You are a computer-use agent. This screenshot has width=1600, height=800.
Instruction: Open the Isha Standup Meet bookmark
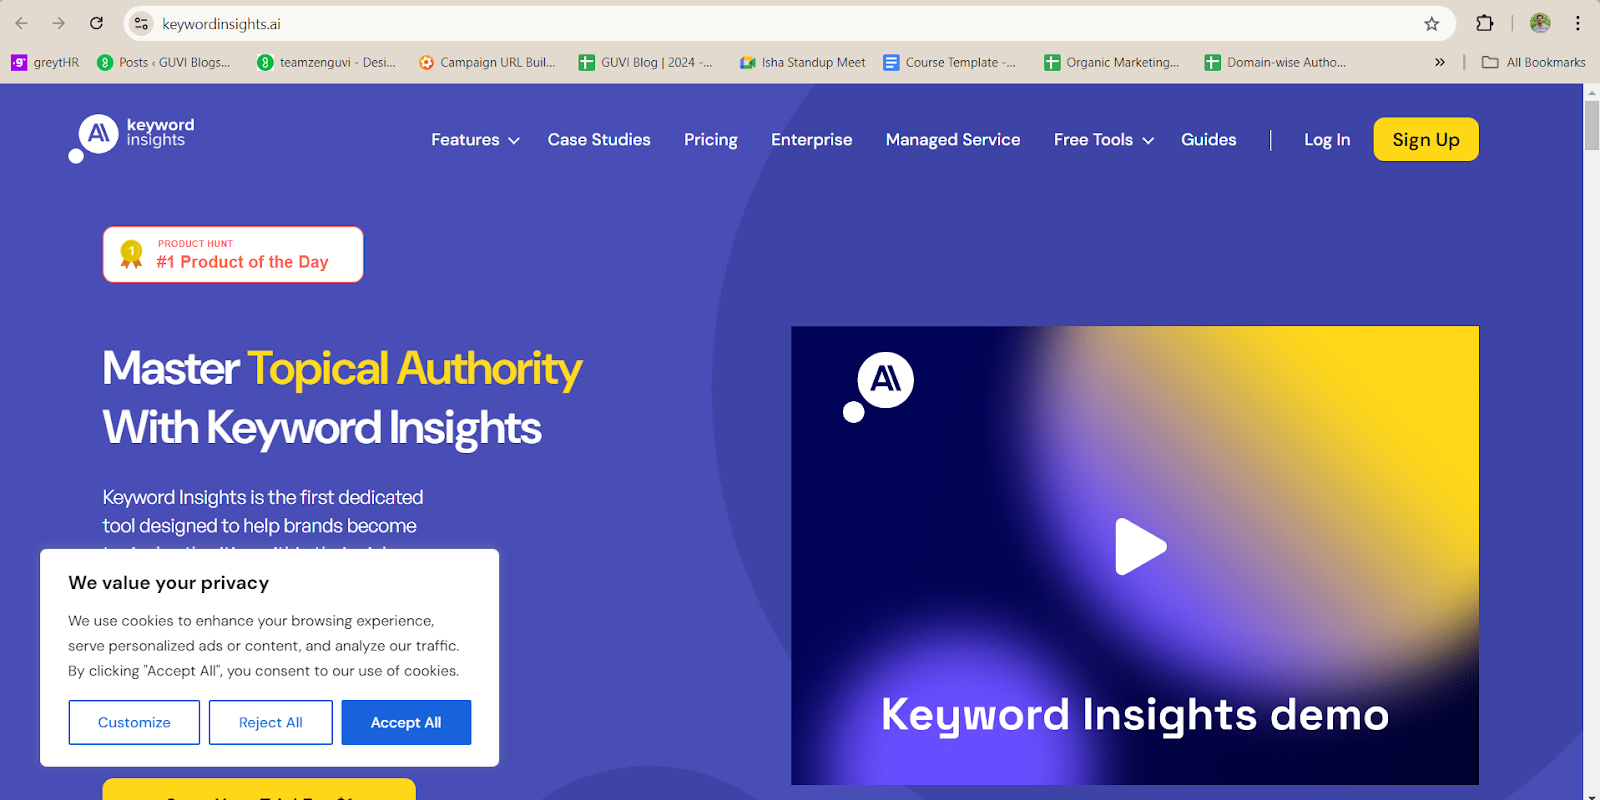pyautogui.click(x=802, y=62)
